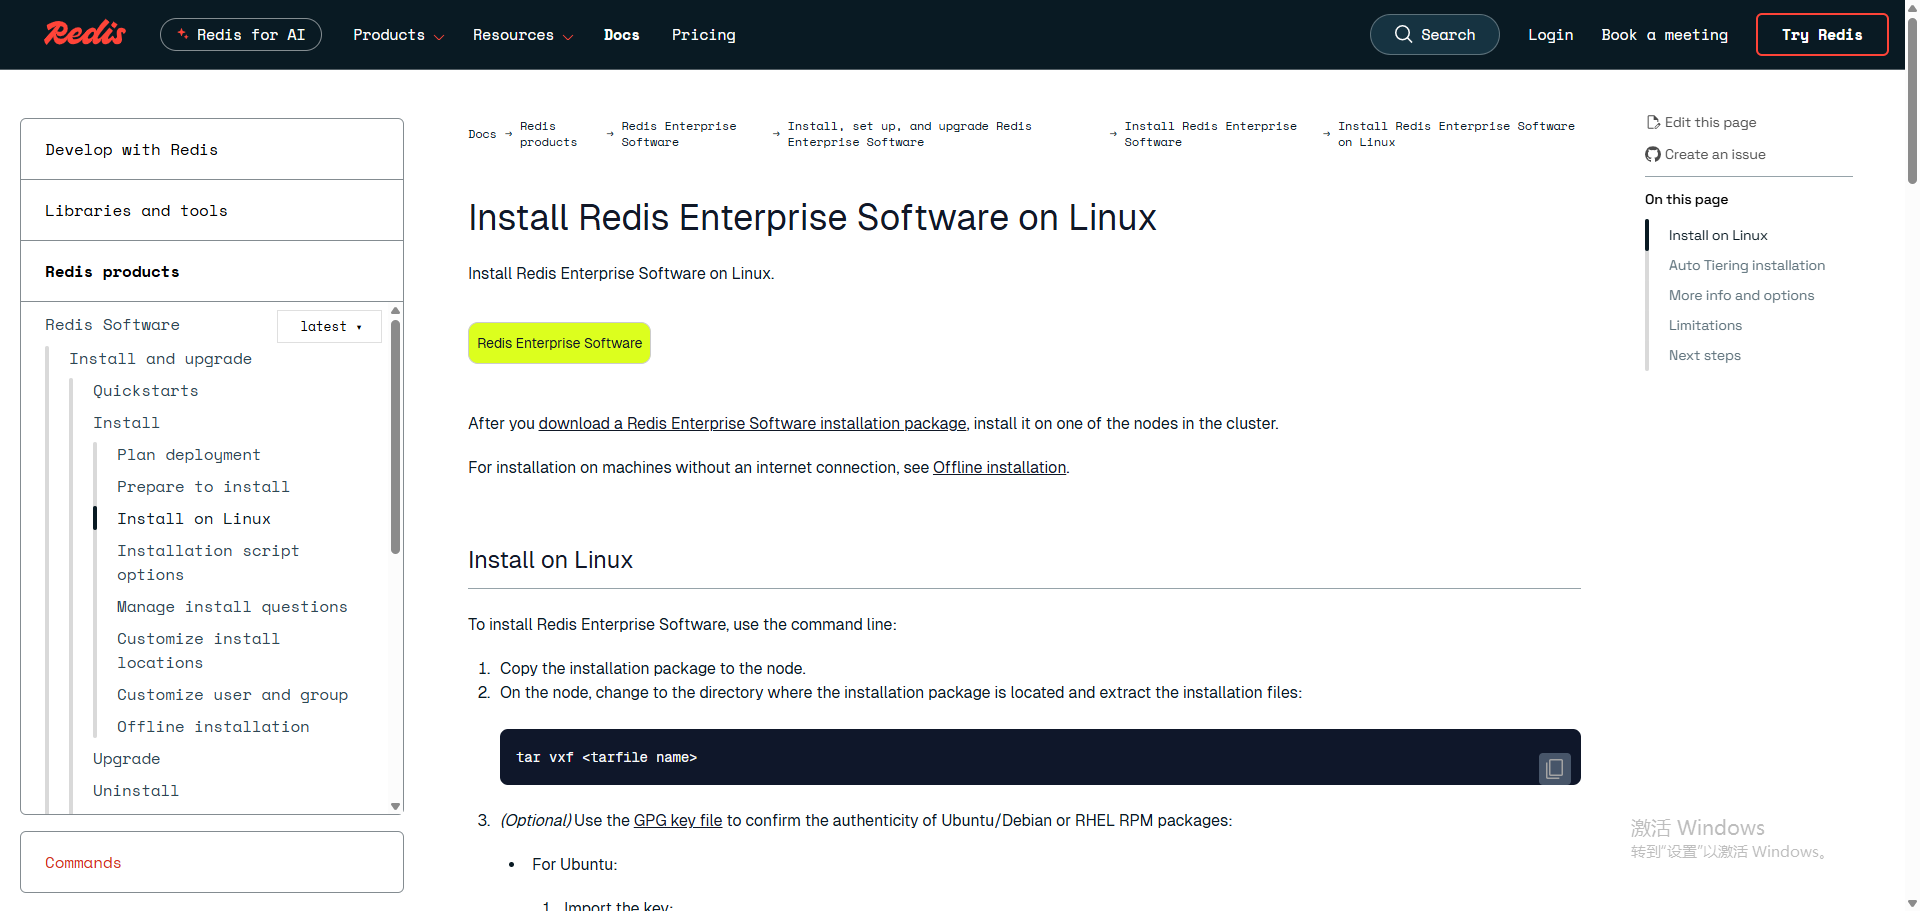
Task: Click the Redis logo
Action: tap(84, 33)
